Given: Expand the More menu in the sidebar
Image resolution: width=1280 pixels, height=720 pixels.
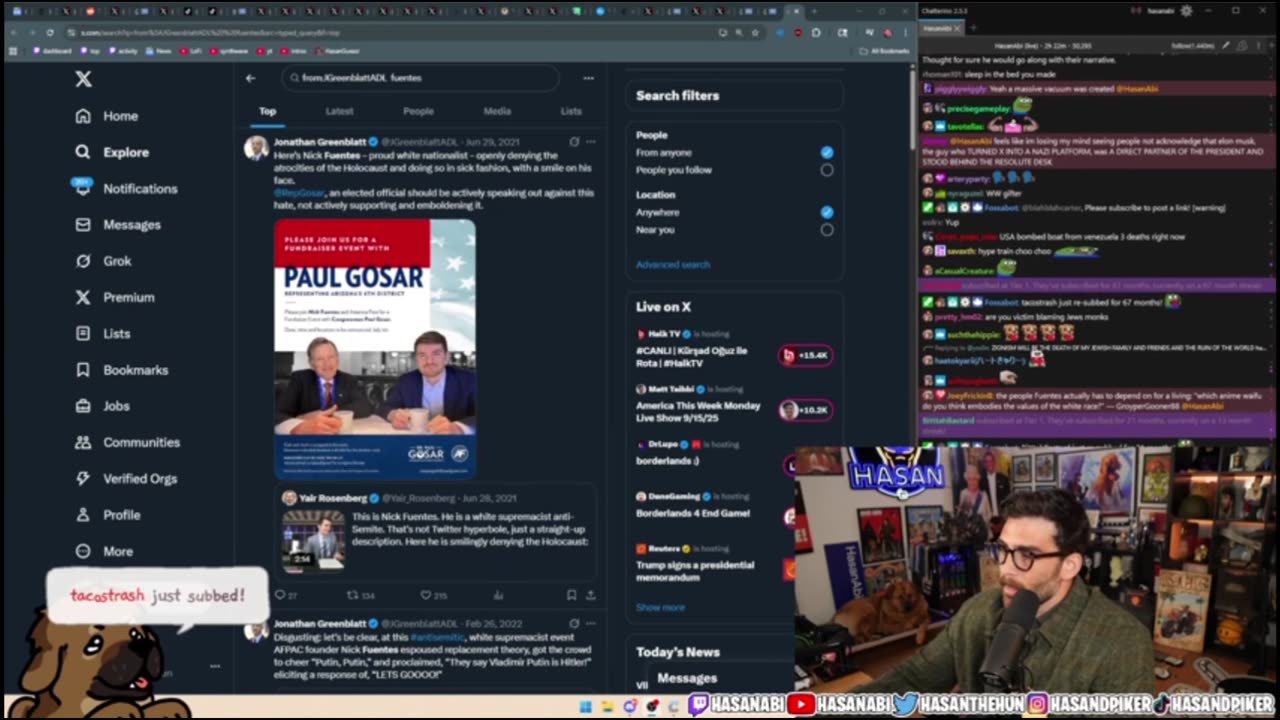Looking at the screenshot, I should [x=104, y=551].
